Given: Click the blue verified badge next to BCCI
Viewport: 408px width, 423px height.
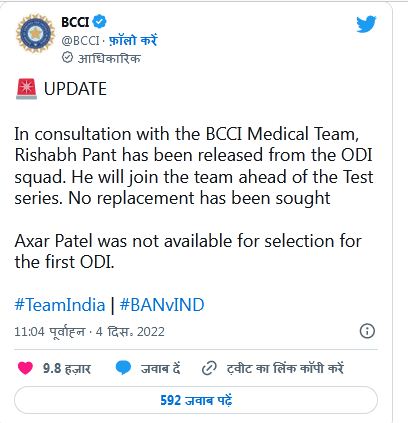Looking at the screenshot, I should click(x=99, y=22).
